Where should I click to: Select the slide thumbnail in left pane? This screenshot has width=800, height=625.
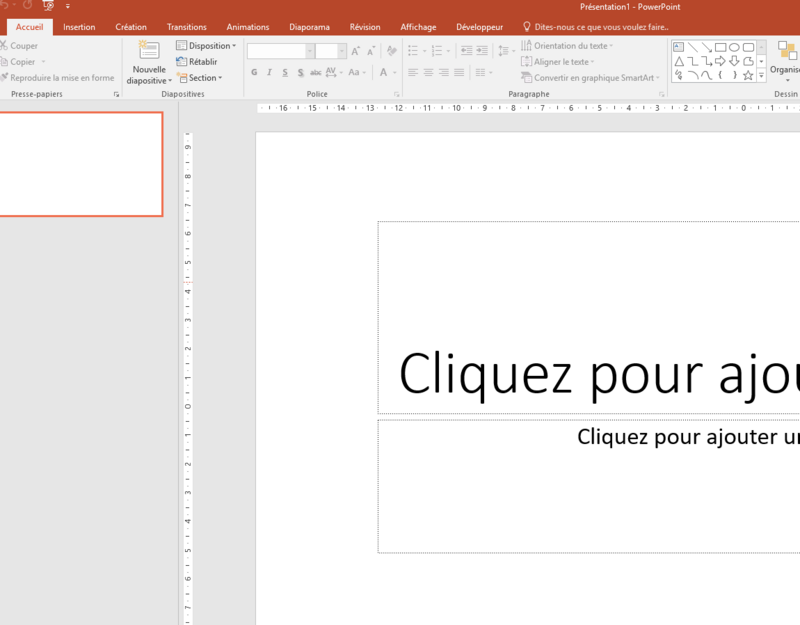click(x=80, y=164)
